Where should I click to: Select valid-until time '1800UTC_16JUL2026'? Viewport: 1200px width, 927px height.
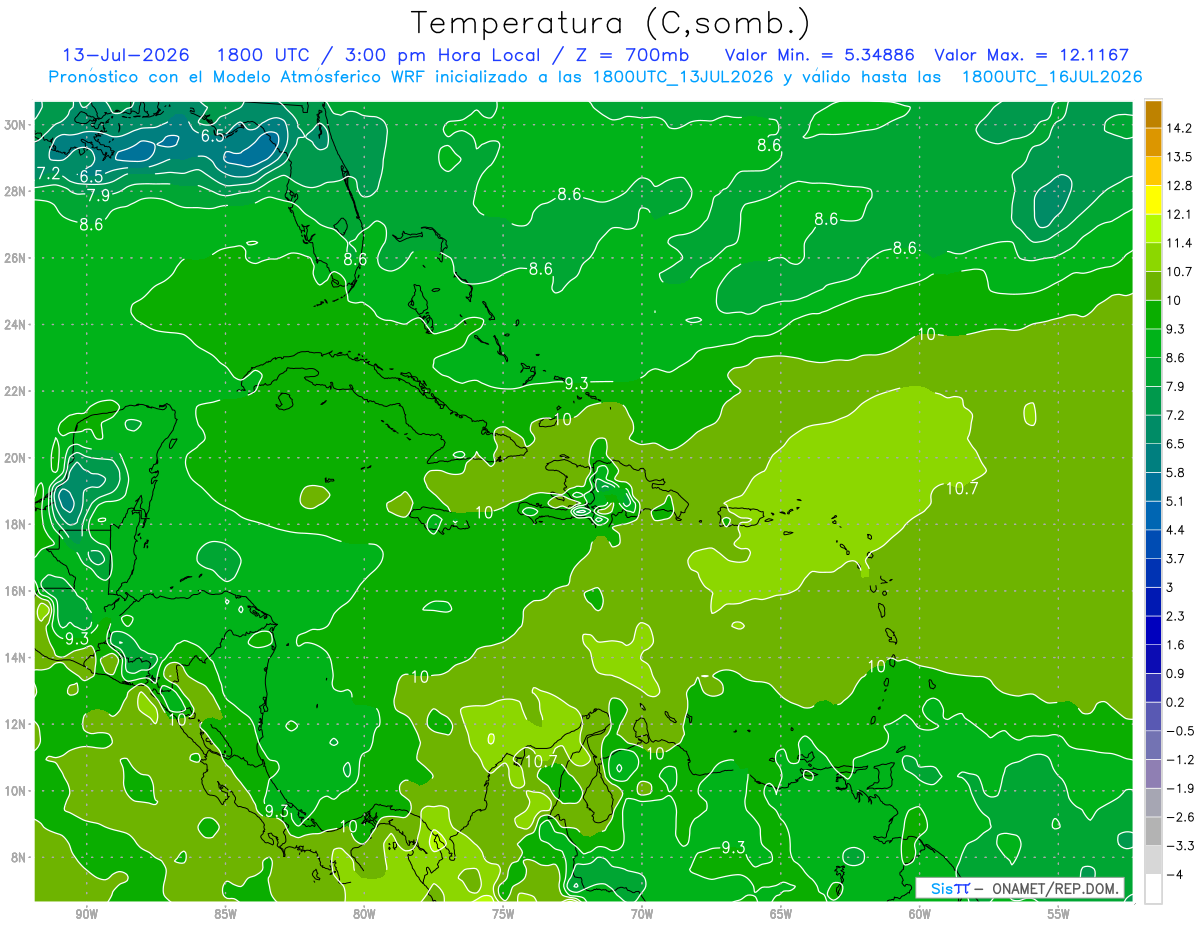(x=1051, y=77)
